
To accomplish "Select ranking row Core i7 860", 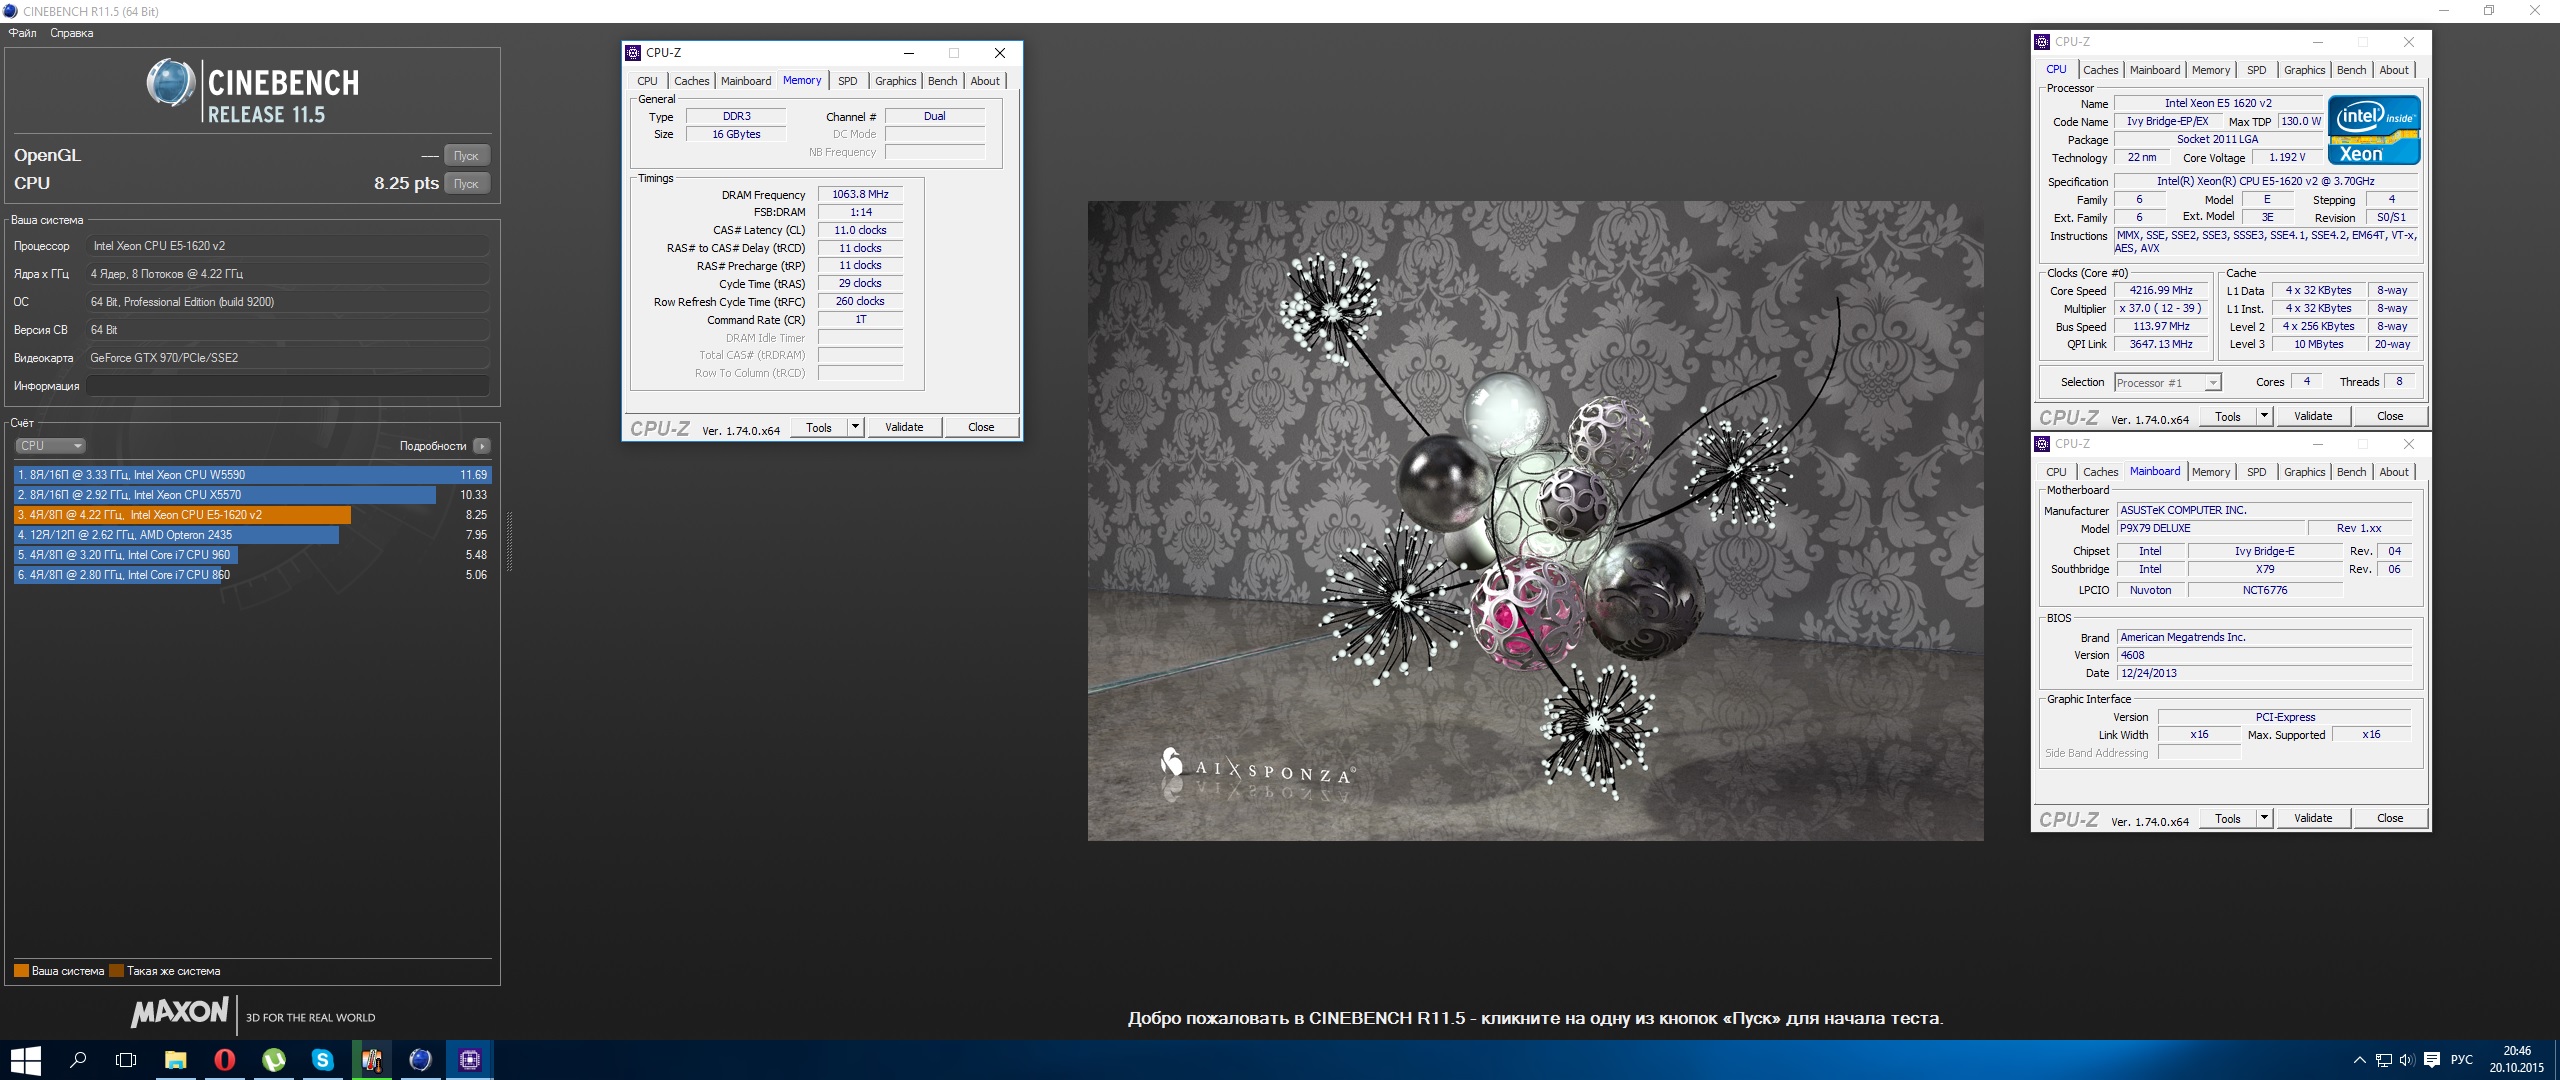I will (x=252, y=575).
